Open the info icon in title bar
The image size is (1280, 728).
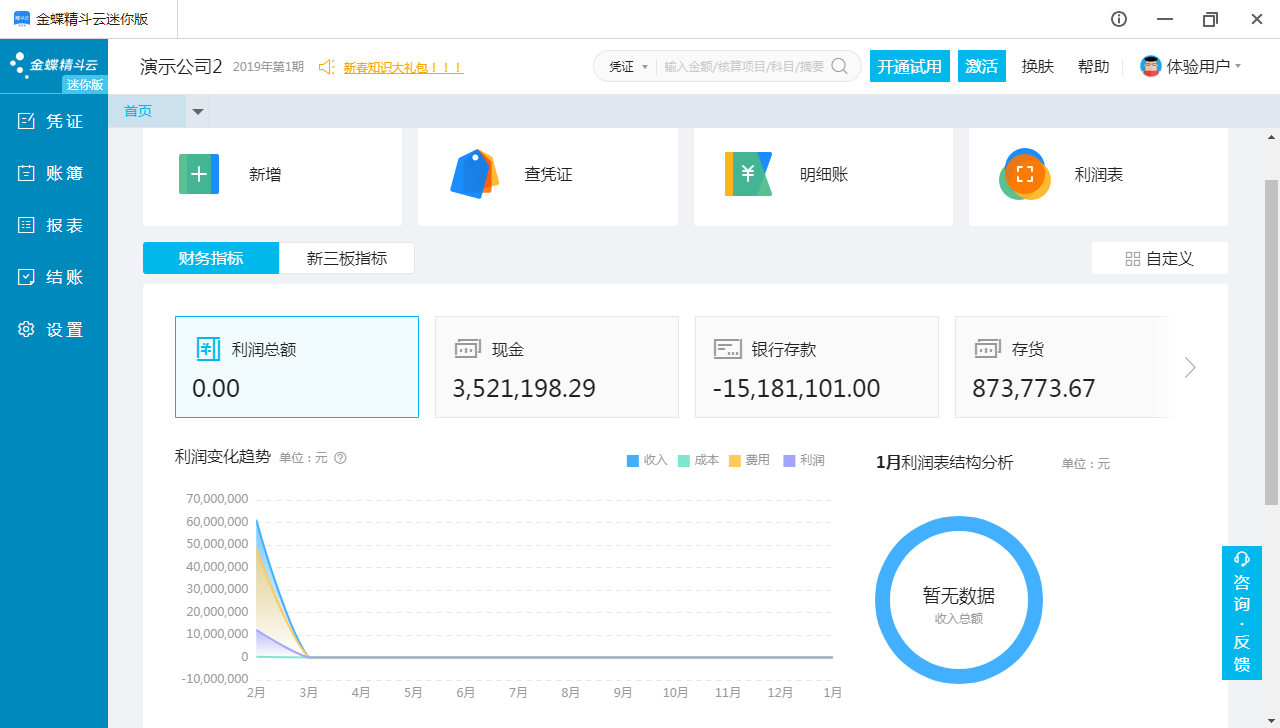tap(1119, 19)
